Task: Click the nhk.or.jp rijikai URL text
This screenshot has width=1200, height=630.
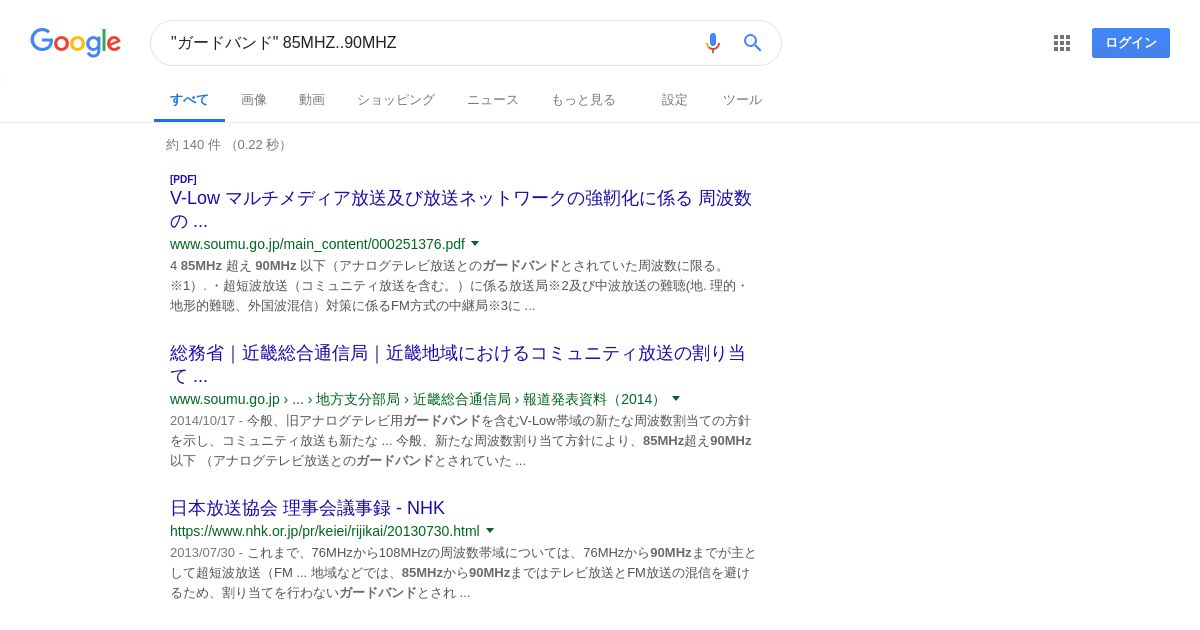Action: pyautogui.click(x=325, y=531)
